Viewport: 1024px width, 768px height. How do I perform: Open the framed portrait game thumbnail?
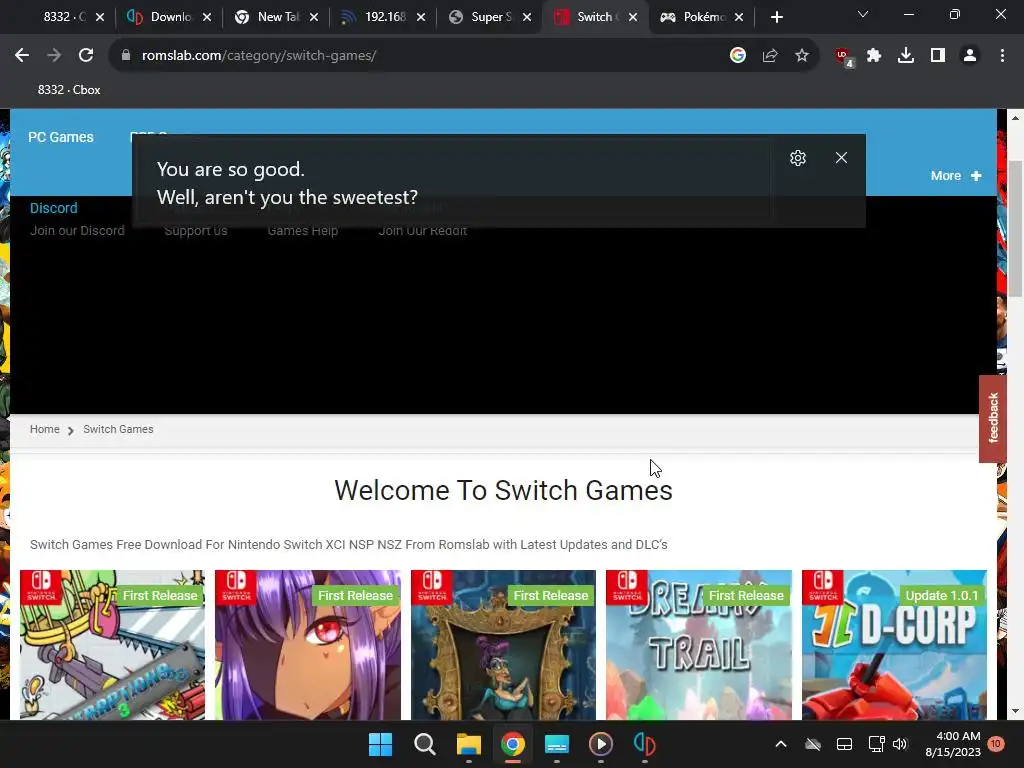pos(504,645)
